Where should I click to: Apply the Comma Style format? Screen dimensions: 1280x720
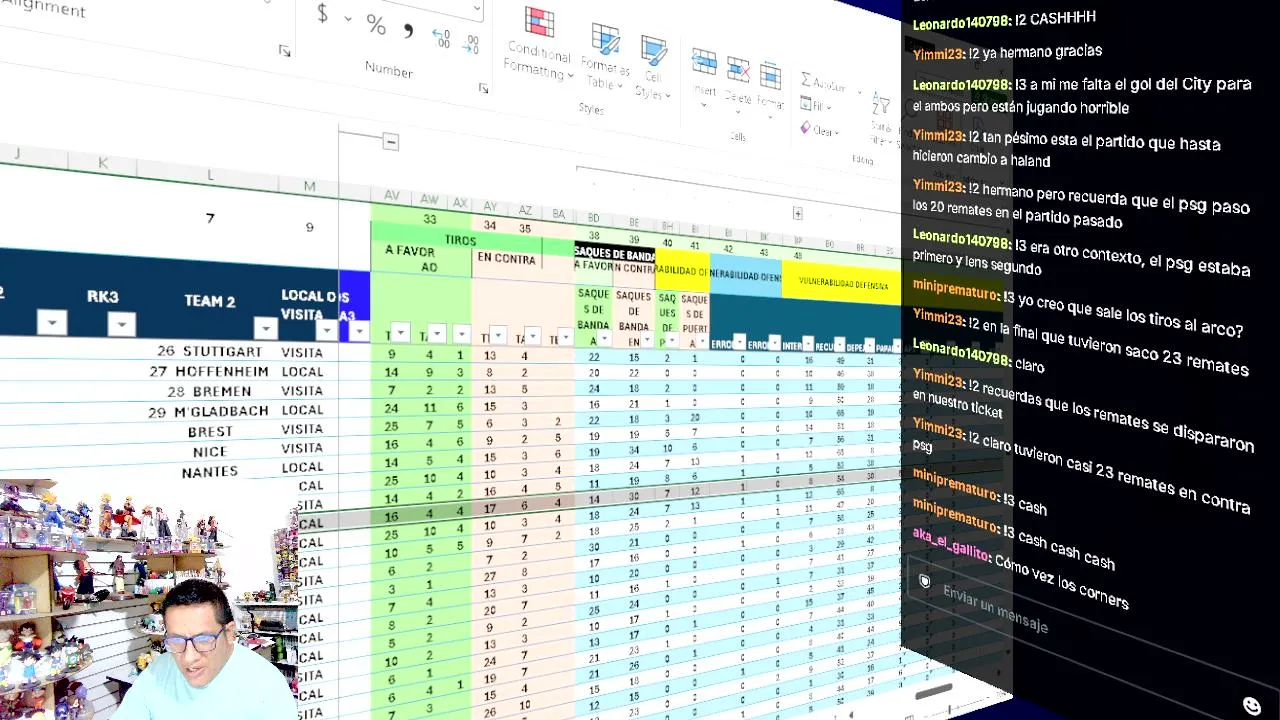click(408, 31)
